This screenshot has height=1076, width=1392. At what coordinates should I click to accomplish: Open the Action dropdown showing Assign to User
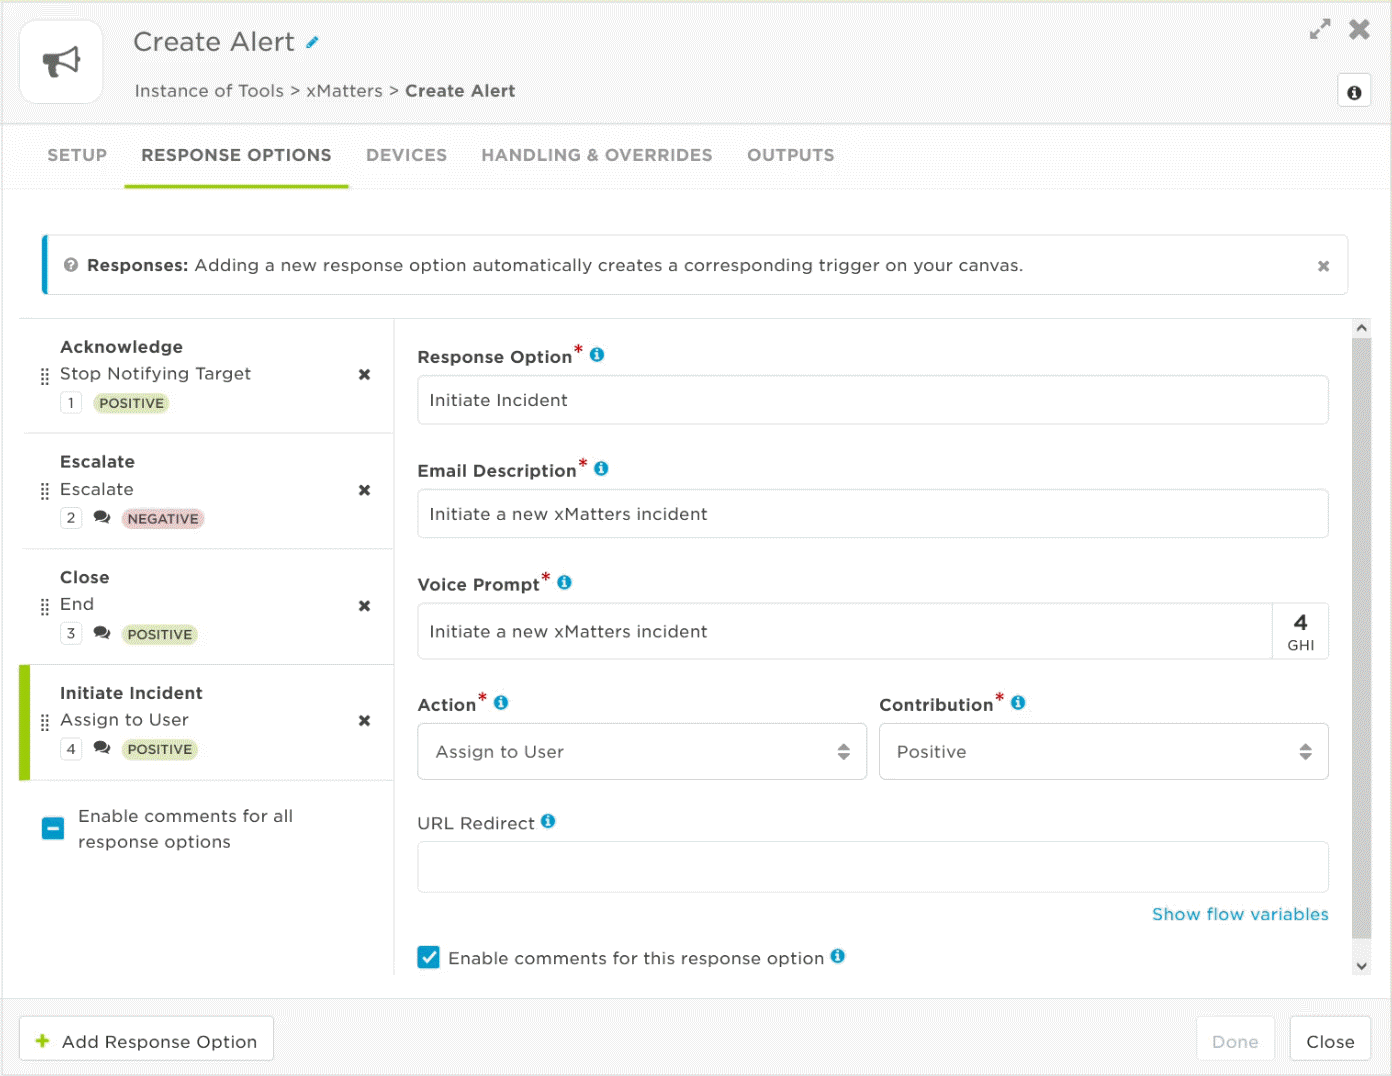point(642,752)
